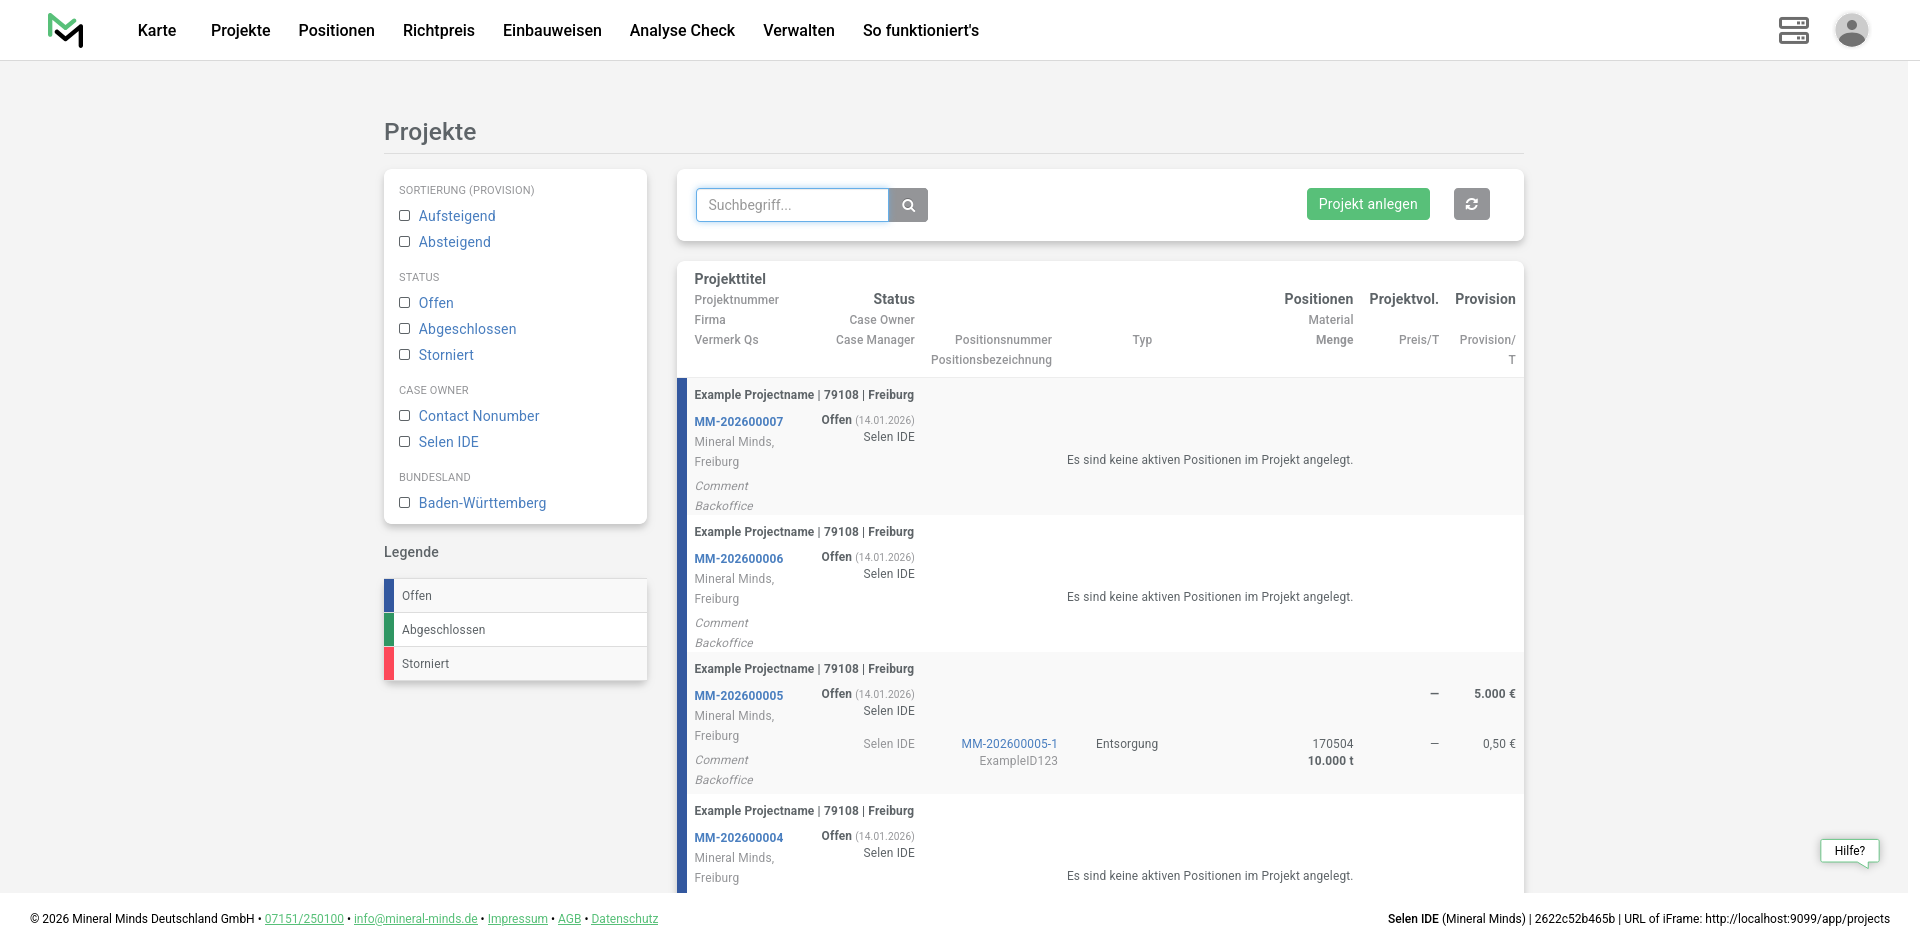Open project MM-202600007 link
The height and width of the screenshot is (943, 1920).
(x=738, y=422)
